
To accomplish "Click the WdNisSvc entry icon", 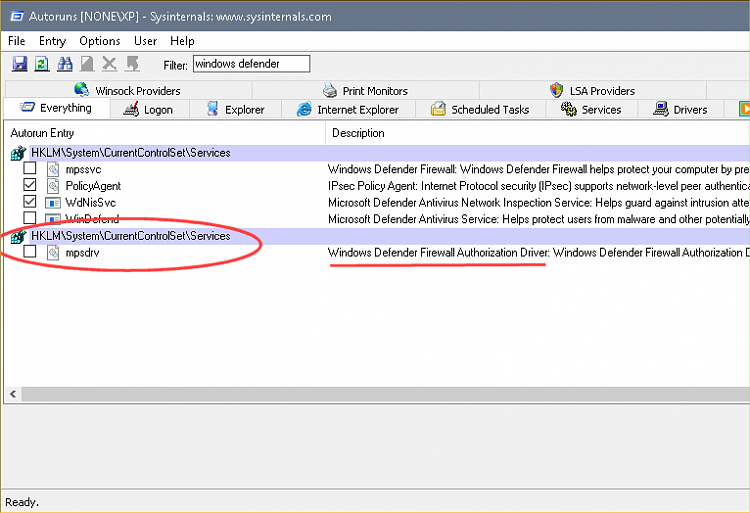I will click(53, 203).
